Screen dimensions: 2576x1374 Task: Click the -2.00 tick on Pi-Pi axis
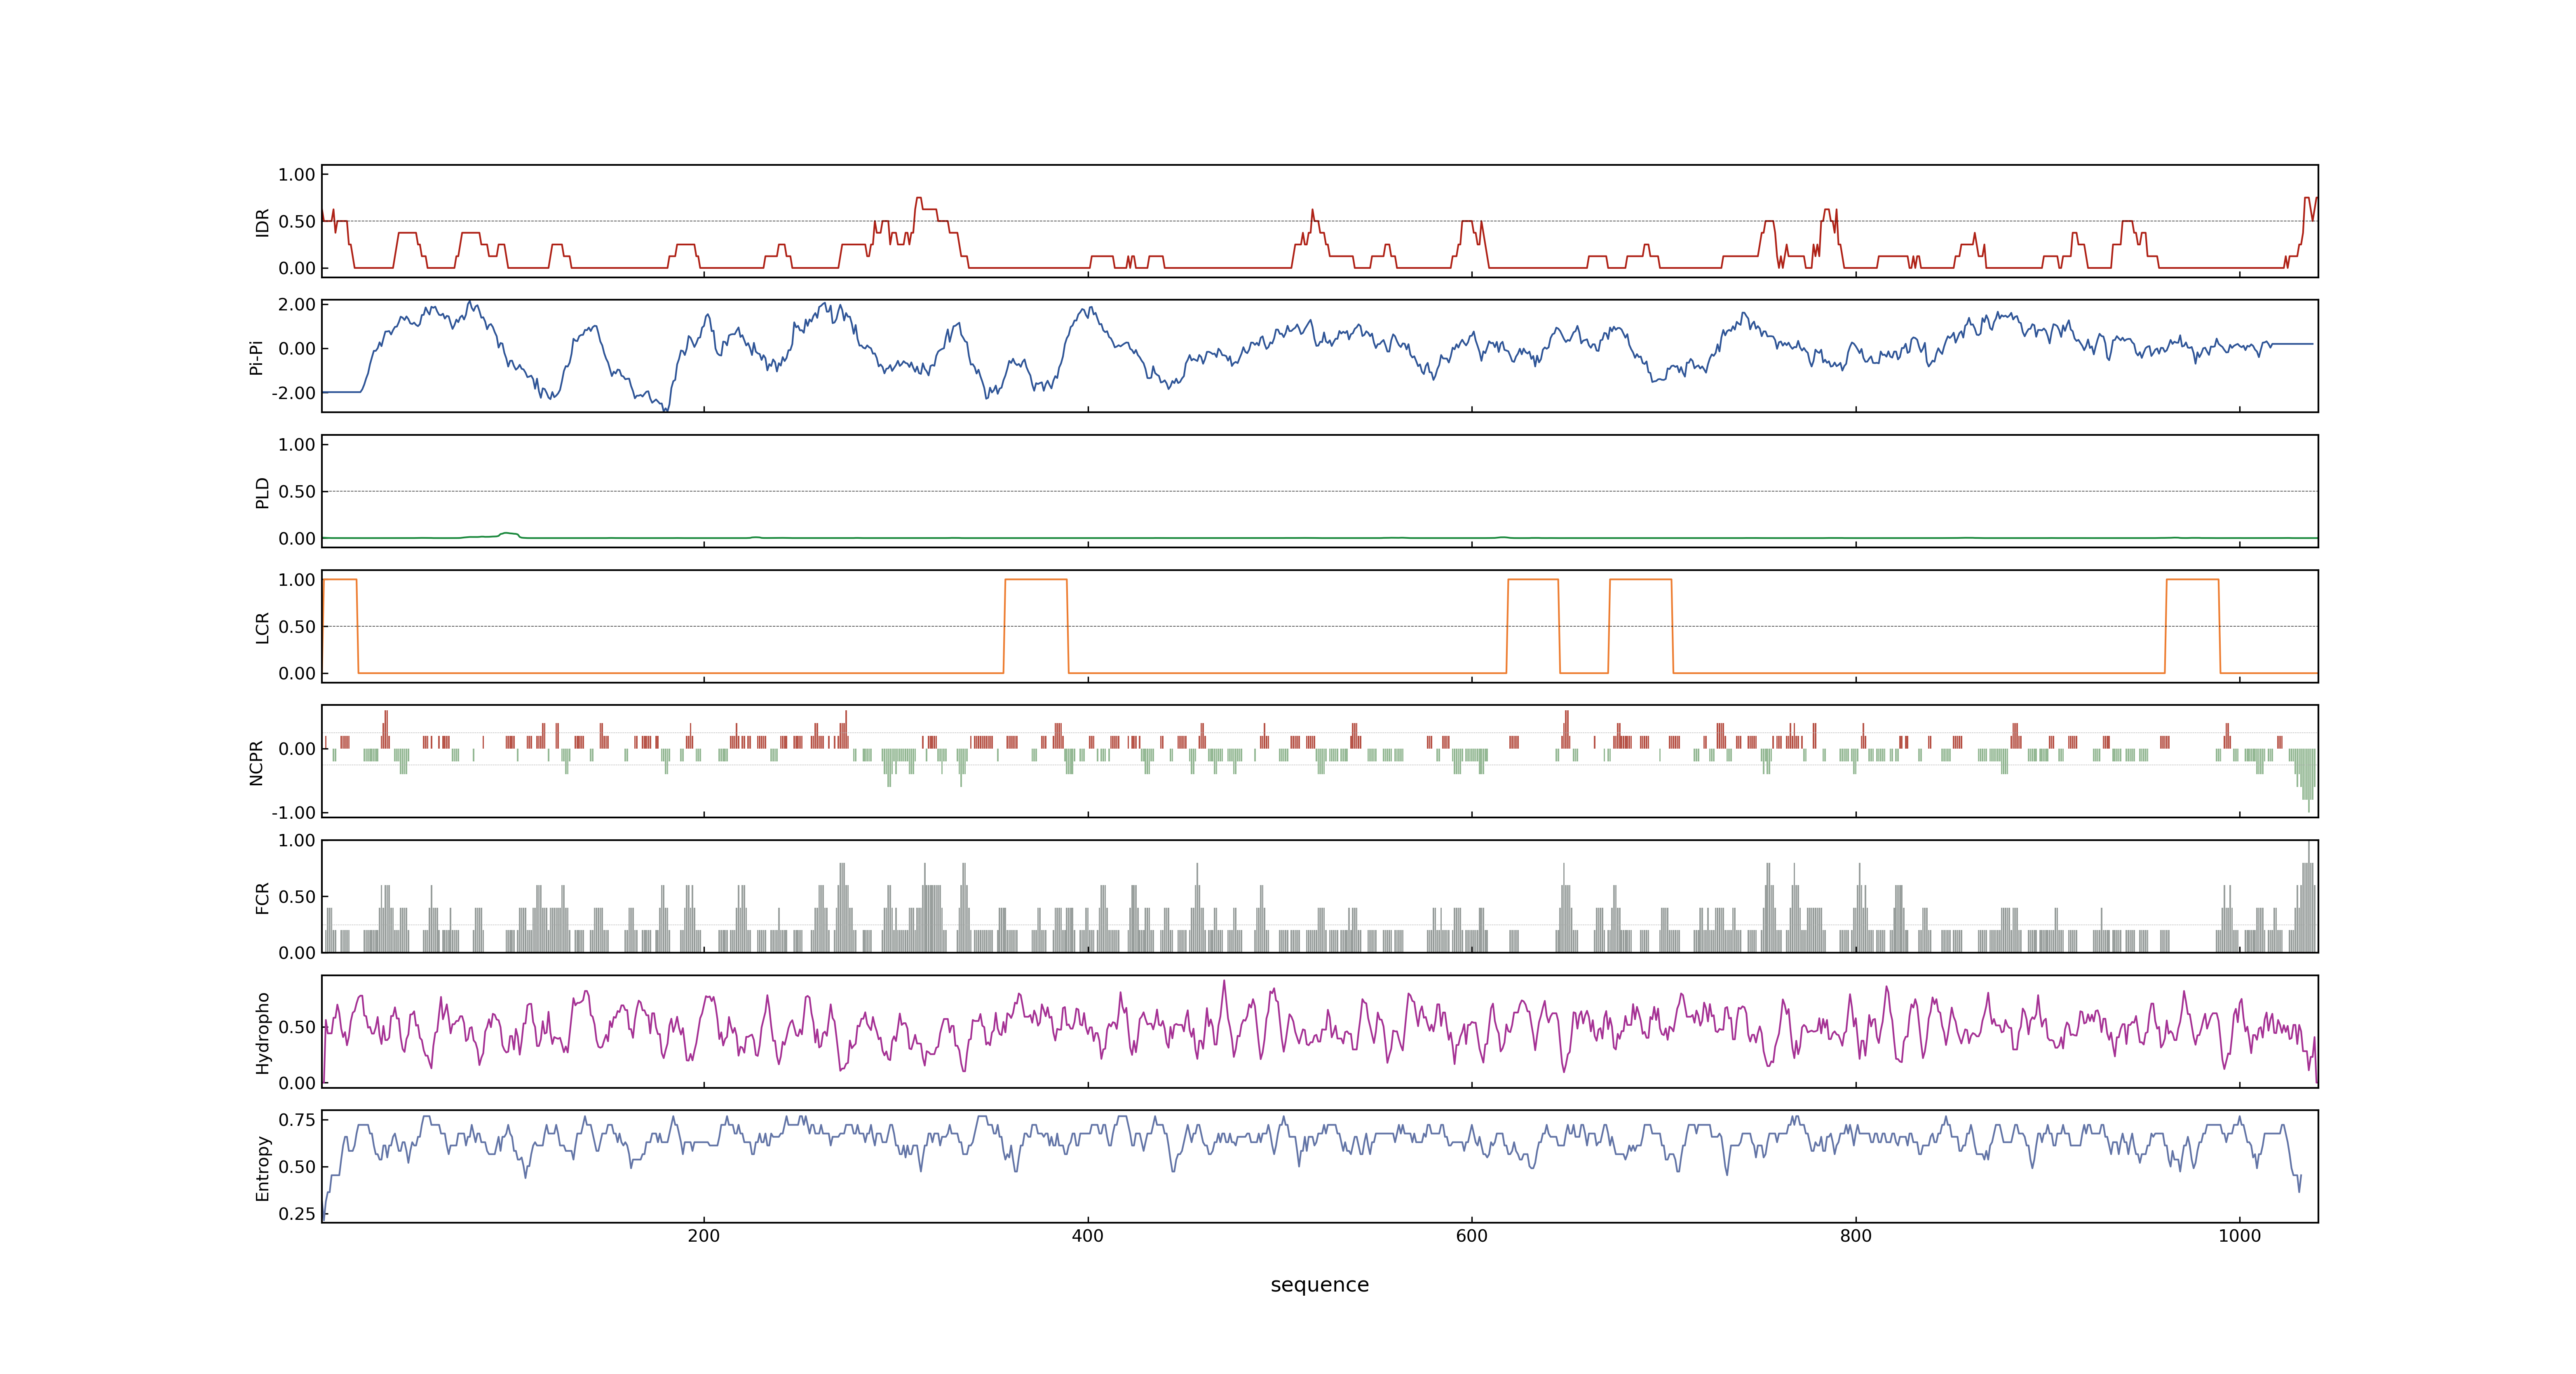point(294,393)
